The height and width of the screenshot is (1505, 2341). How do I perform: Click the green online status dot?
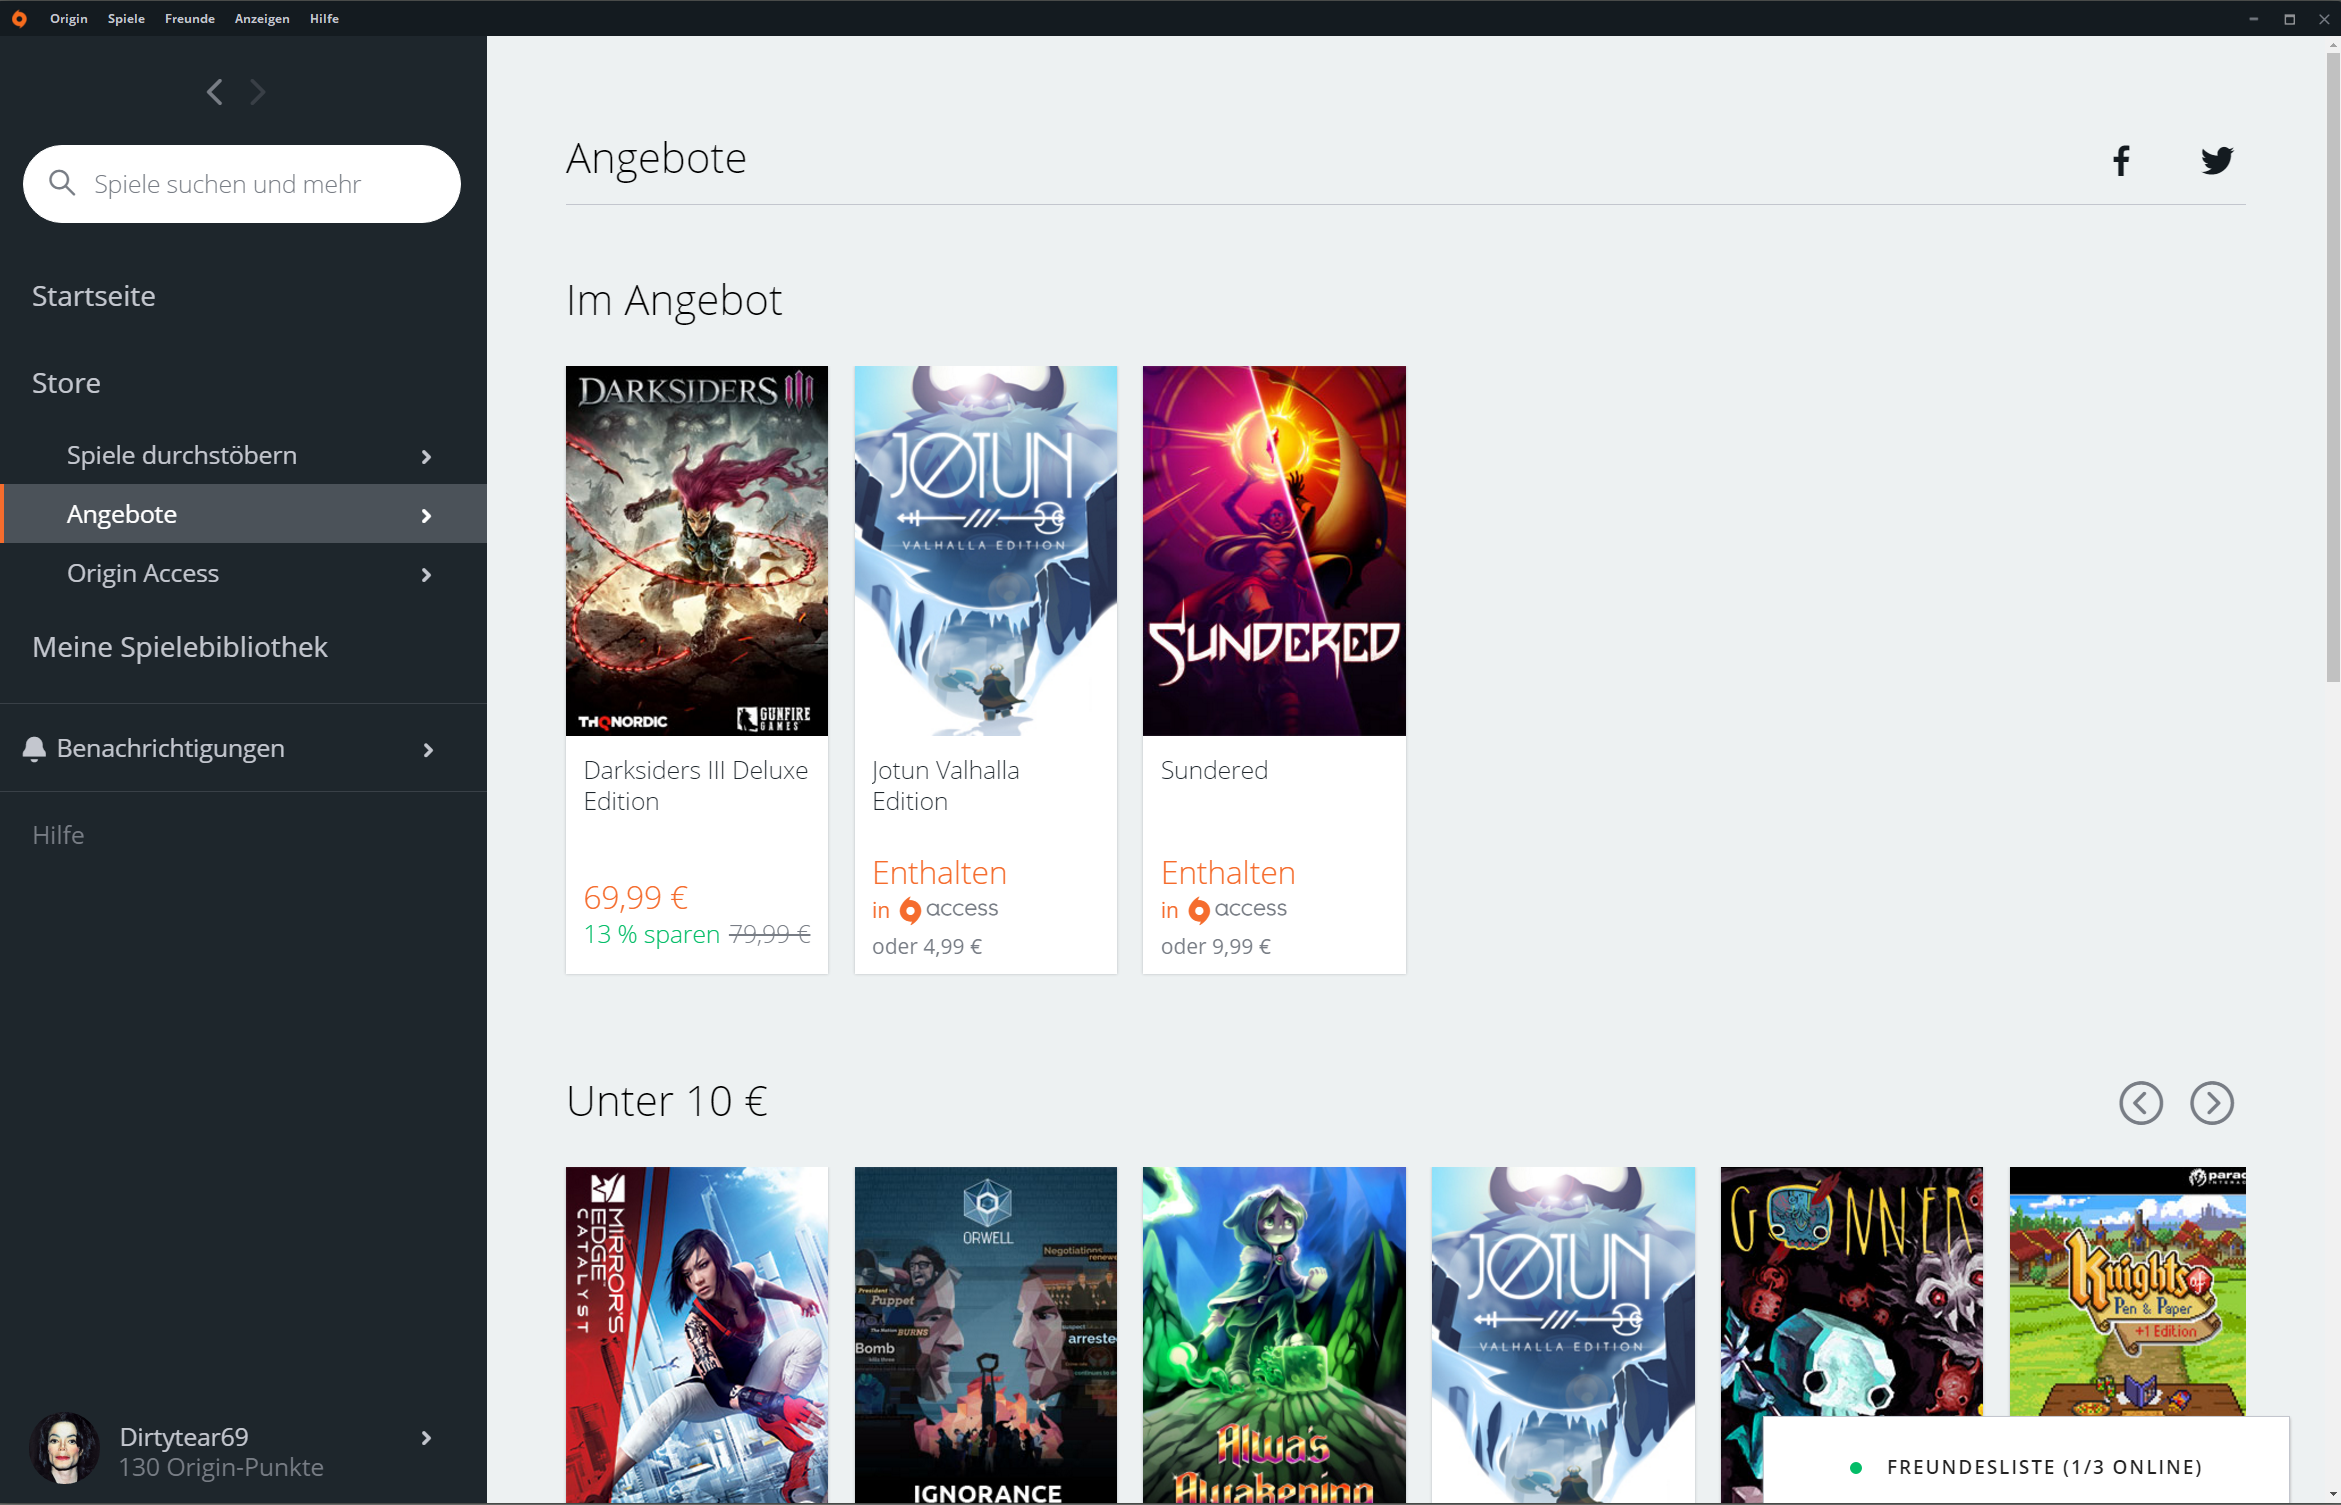(x=1856, y=1468)
